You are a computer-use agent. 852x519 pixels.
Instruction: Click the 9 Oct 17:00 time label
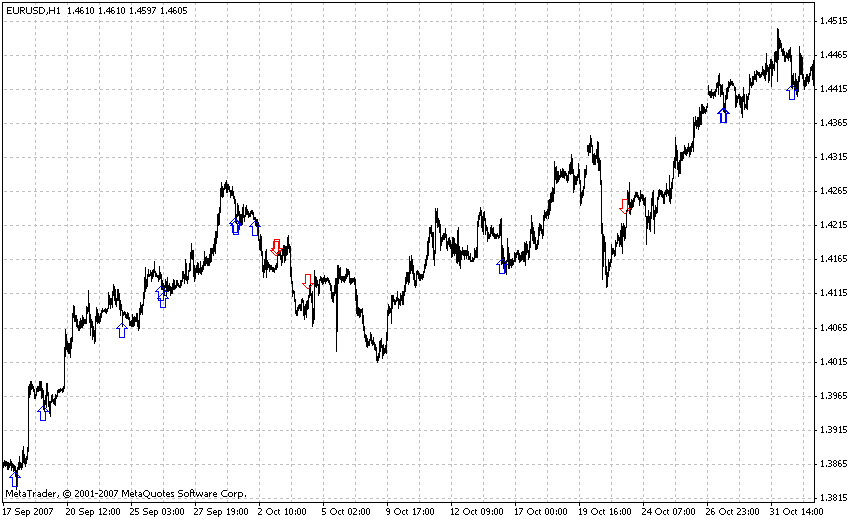tap(410, 512)
